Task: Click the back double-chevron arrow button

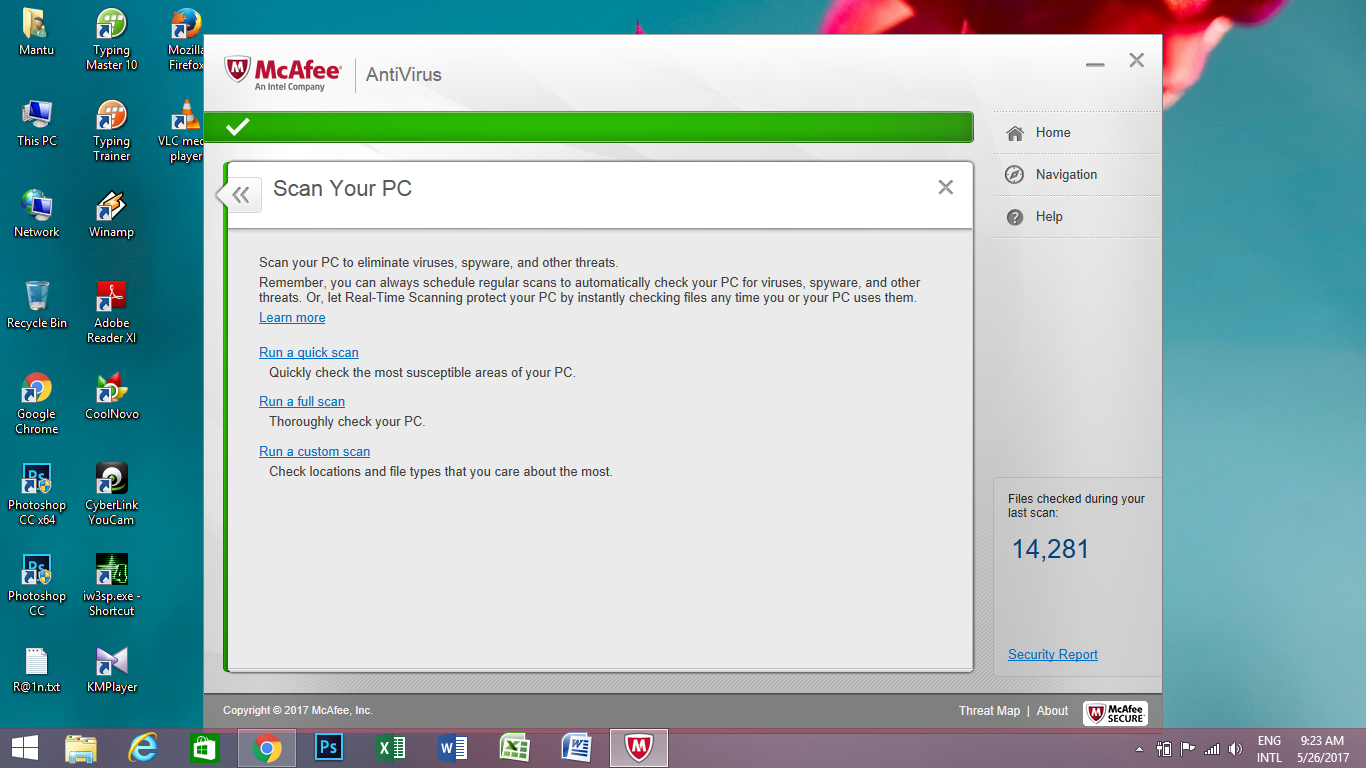Action: coord(240,195)
